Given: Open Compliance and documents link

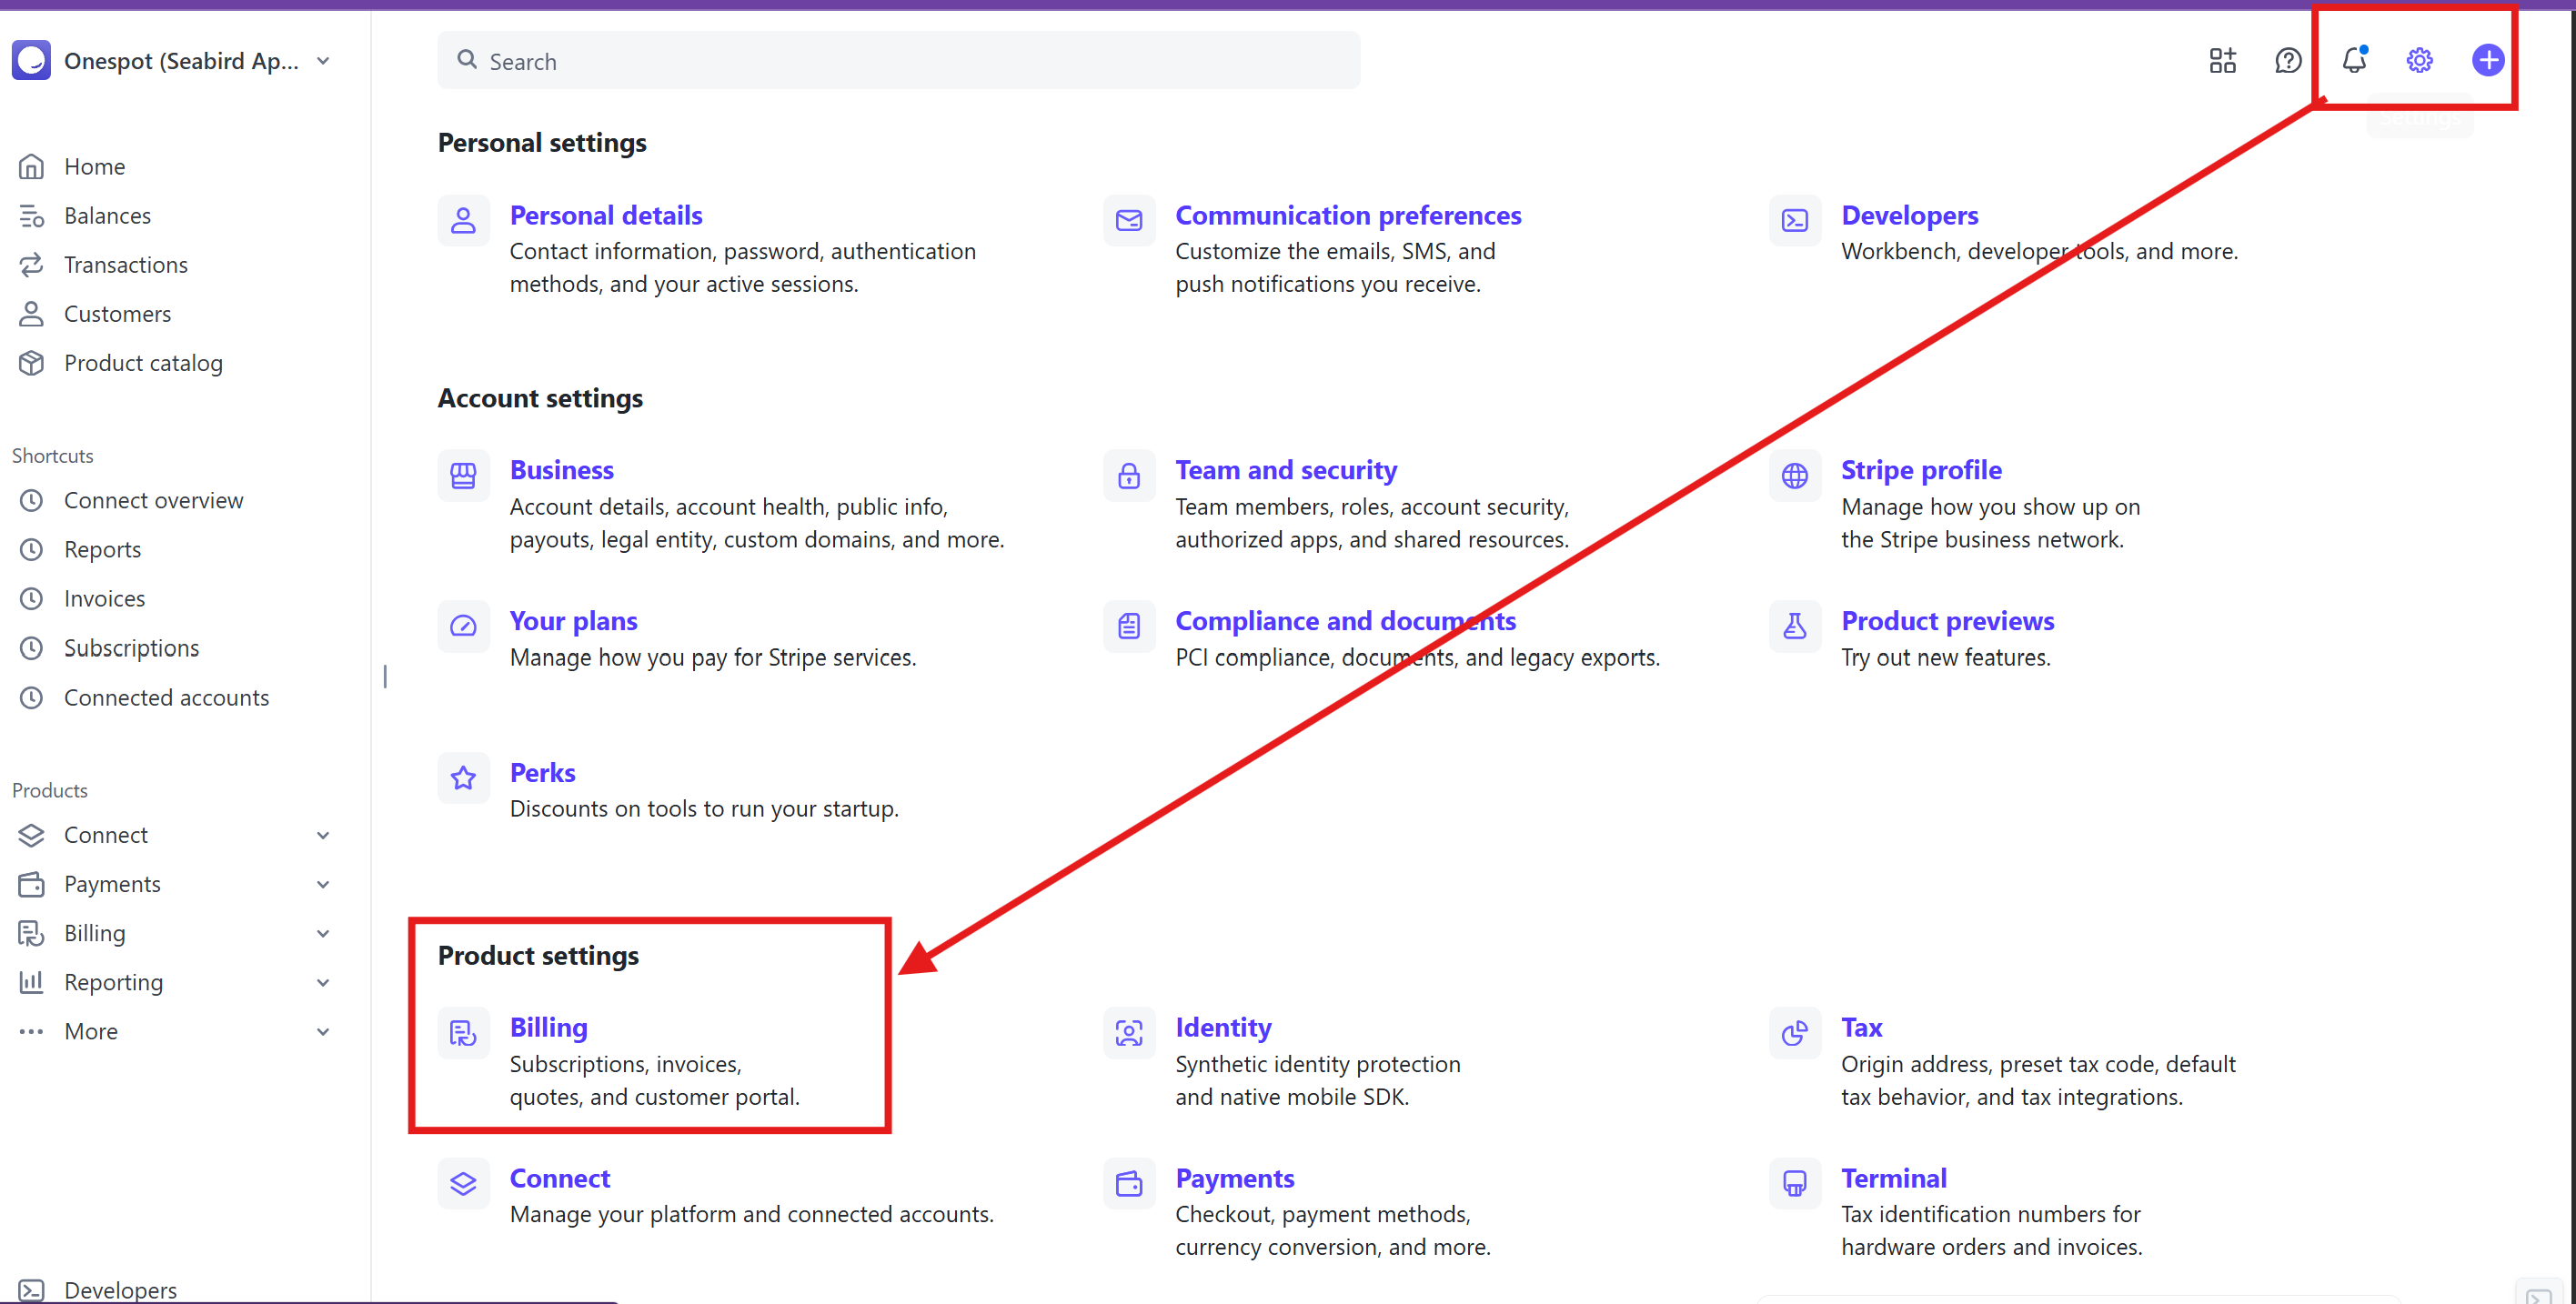Looking at the screenshot, I should [x=1344, y=621].
